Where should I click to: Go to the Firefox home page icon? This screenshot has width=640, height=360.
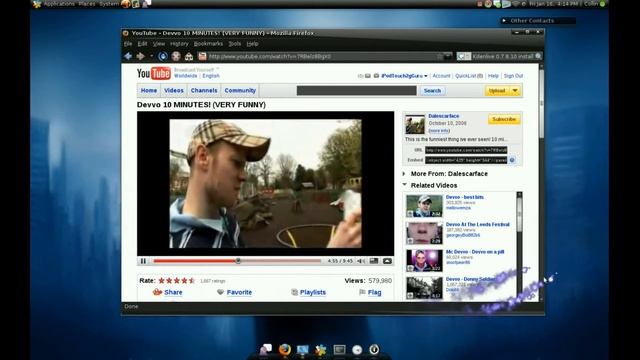189,56
